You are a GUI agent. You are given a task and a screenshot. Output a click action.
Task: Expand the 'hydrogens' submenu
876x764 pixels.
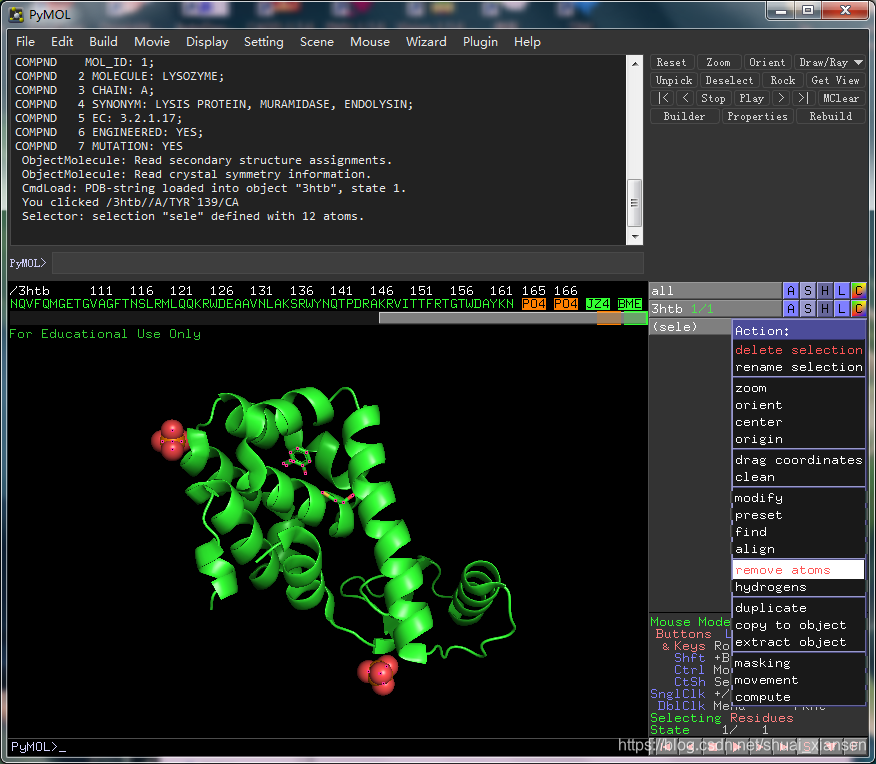tap(798, 588)
